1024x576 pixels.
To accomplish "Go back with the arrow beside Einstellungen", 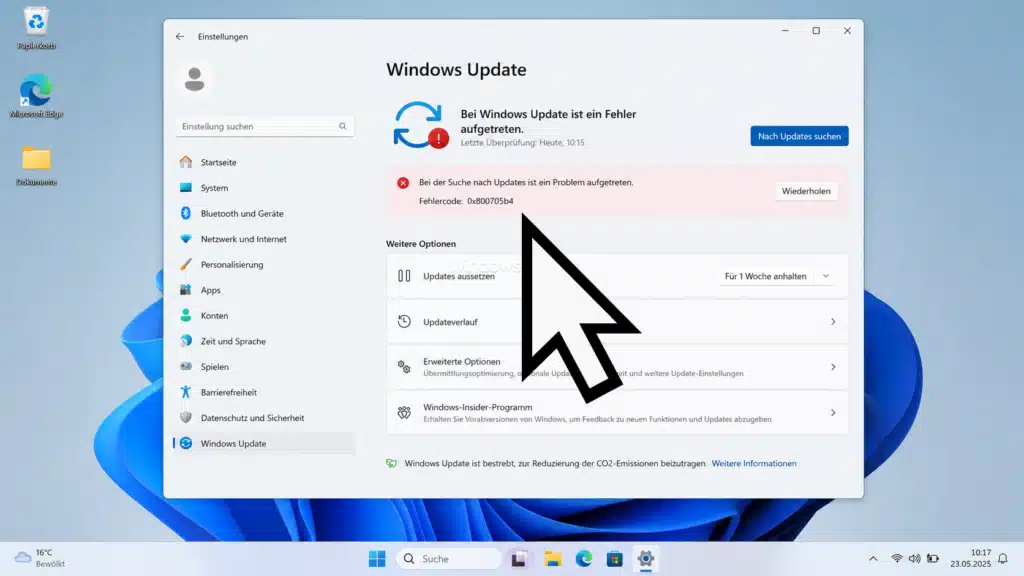I will coord(180,37).
